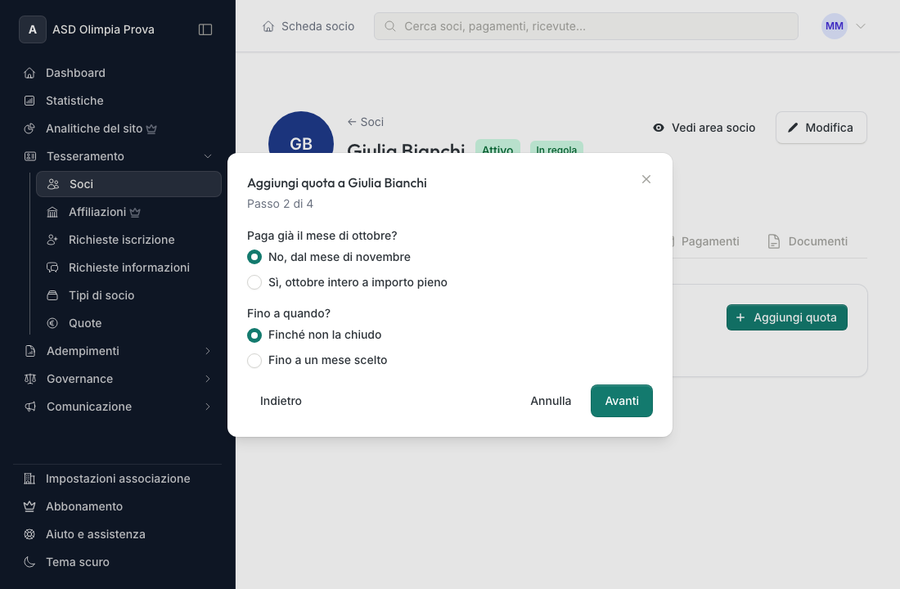Open the MM user account dropdown
The image size is (900, 589).
[843, 26]
